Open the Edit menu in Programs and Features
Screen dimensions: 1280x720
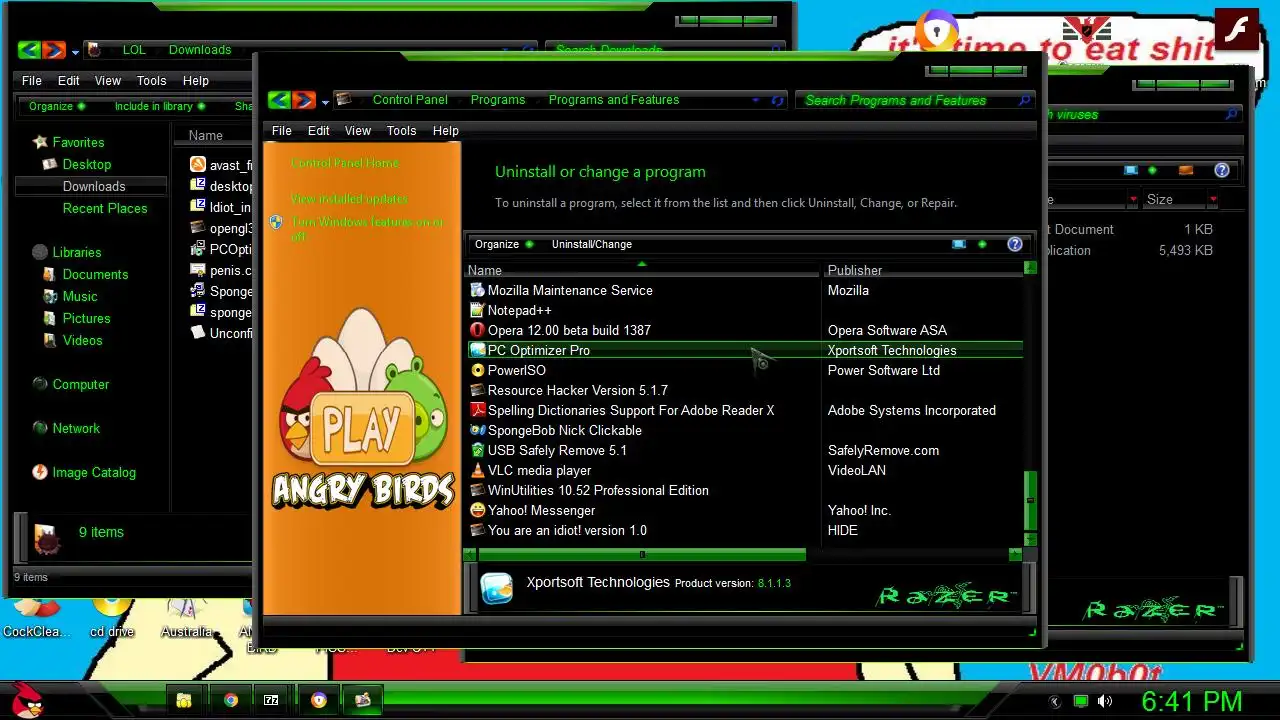(318, 130)
